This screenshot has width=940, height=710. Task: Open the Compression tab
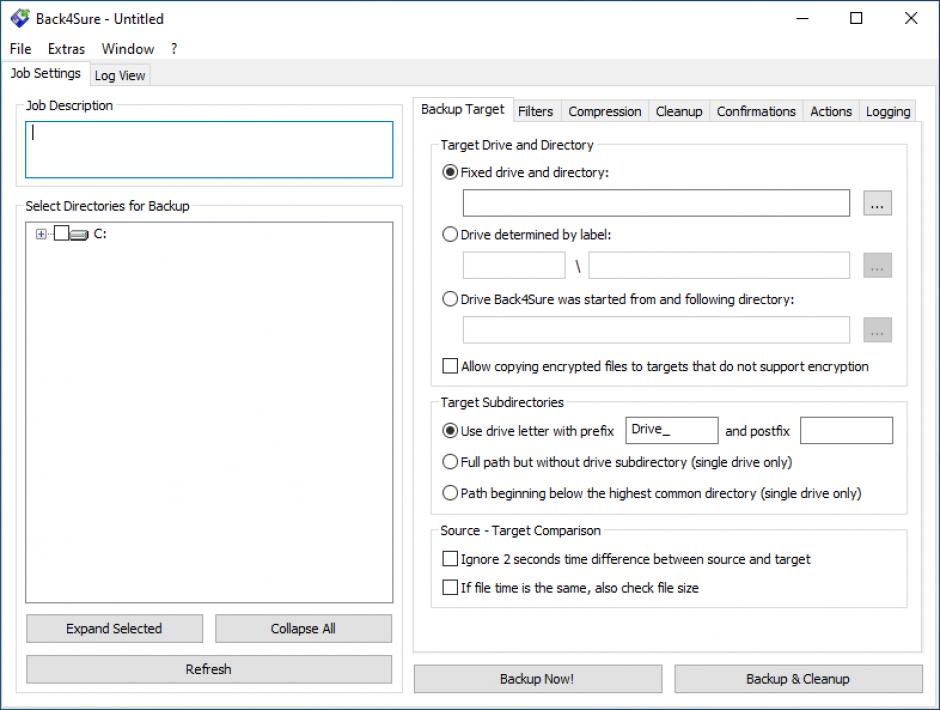point(605,112)
